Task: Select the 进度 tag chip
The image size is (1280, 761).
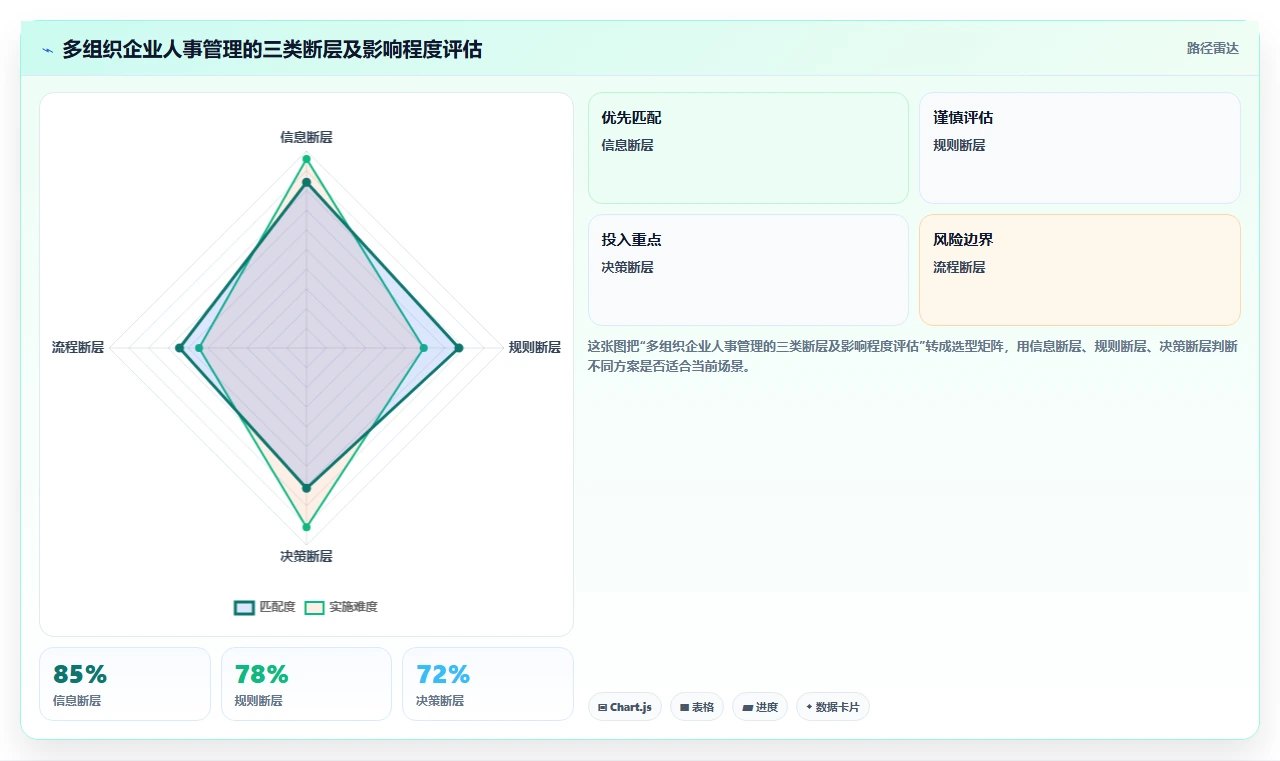Action: (760, 707)
